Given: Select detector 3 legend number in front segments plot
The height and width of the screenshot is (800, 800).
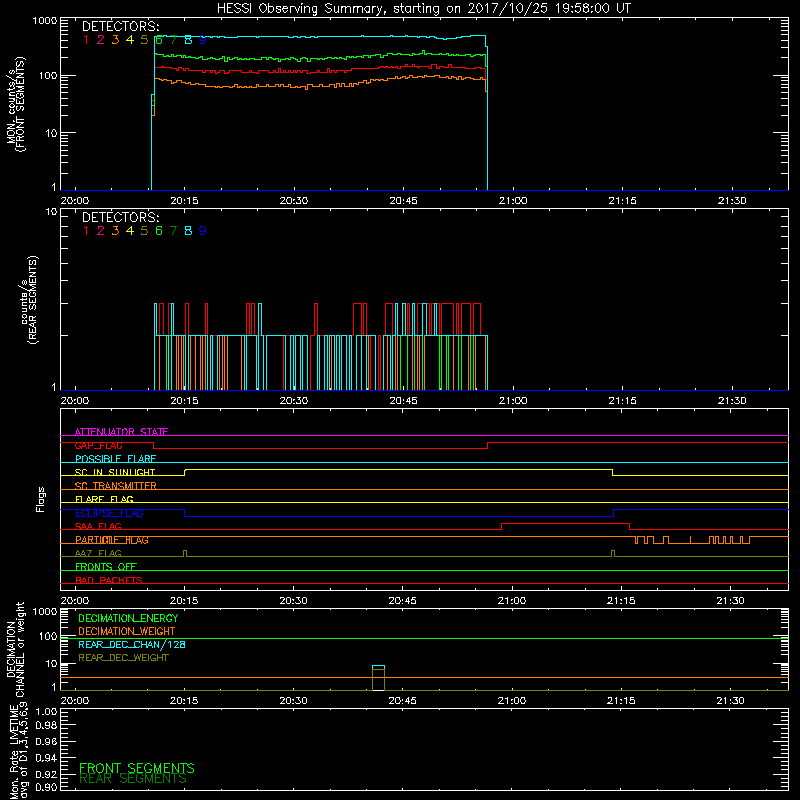Looking at the screenshot, I should point(115,40).
